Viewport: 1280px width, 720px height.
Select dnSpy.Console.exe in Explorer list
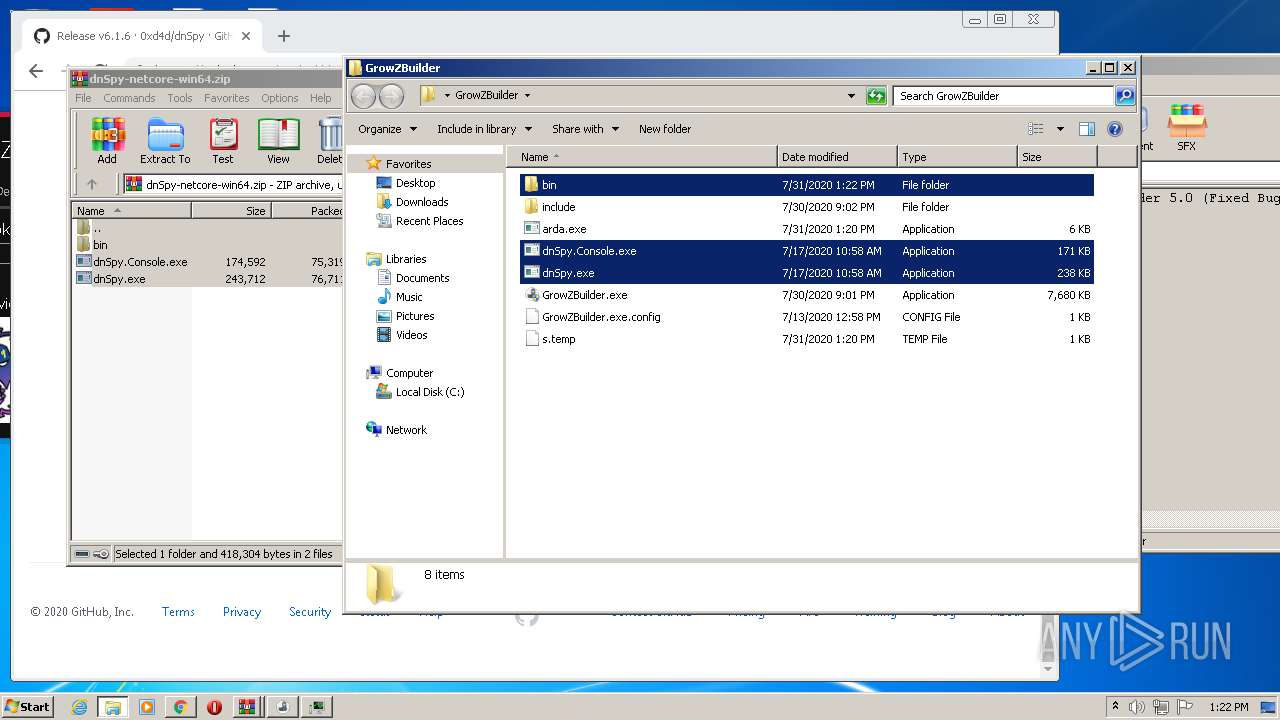click(x=806, y=251)
